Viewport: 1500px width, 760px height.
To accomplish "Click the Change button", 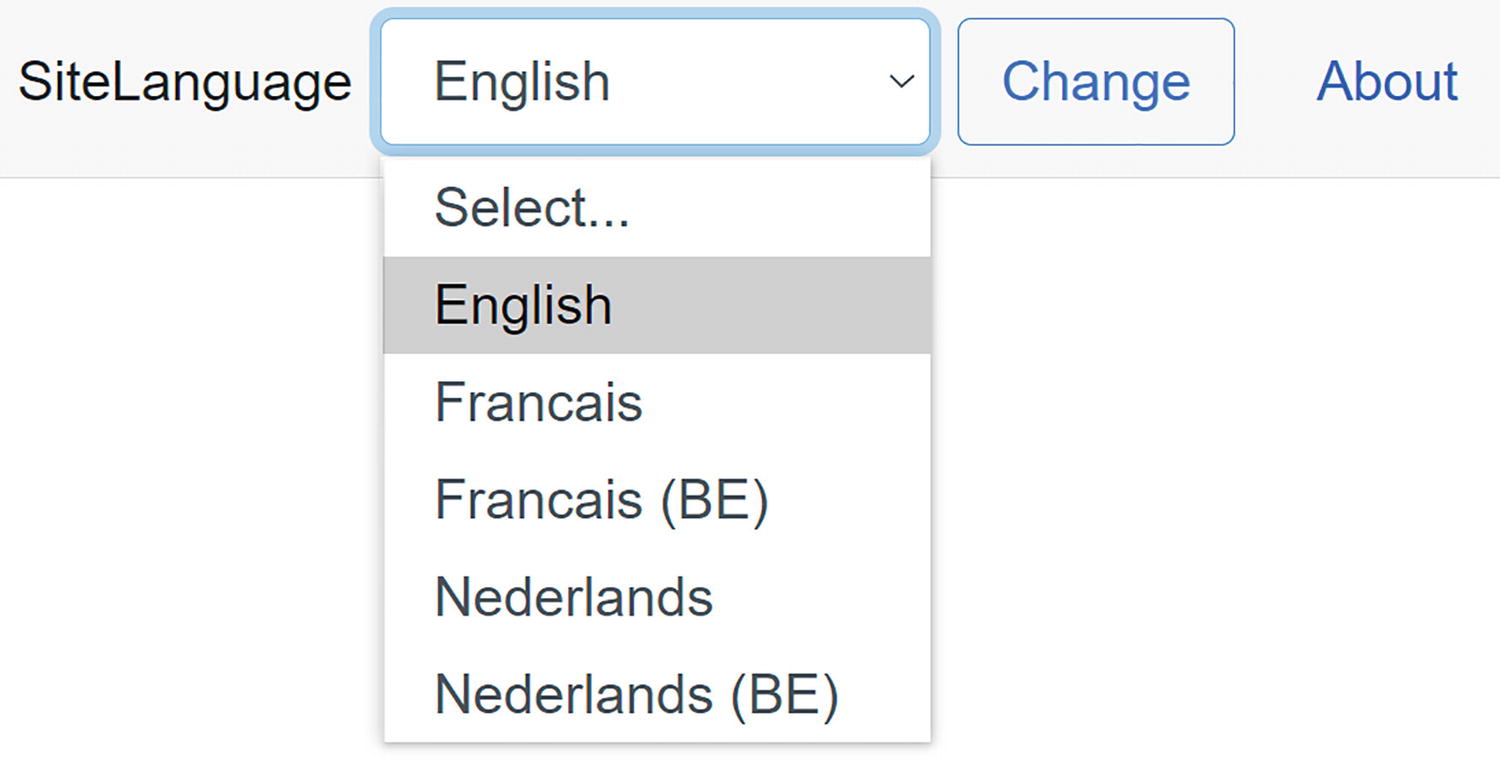I will [x=1095, y=82].
